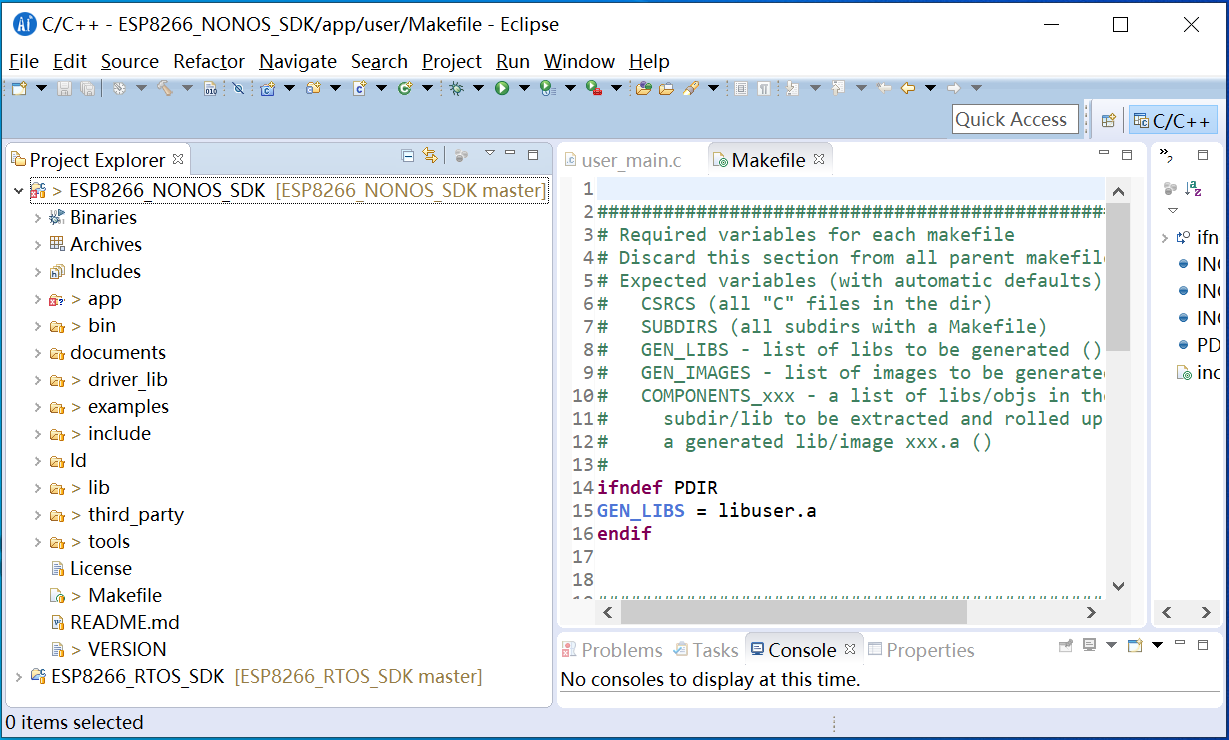
Task: Collapse the ESP8266_NONOS_SDK project
Action: coord(19,190)
